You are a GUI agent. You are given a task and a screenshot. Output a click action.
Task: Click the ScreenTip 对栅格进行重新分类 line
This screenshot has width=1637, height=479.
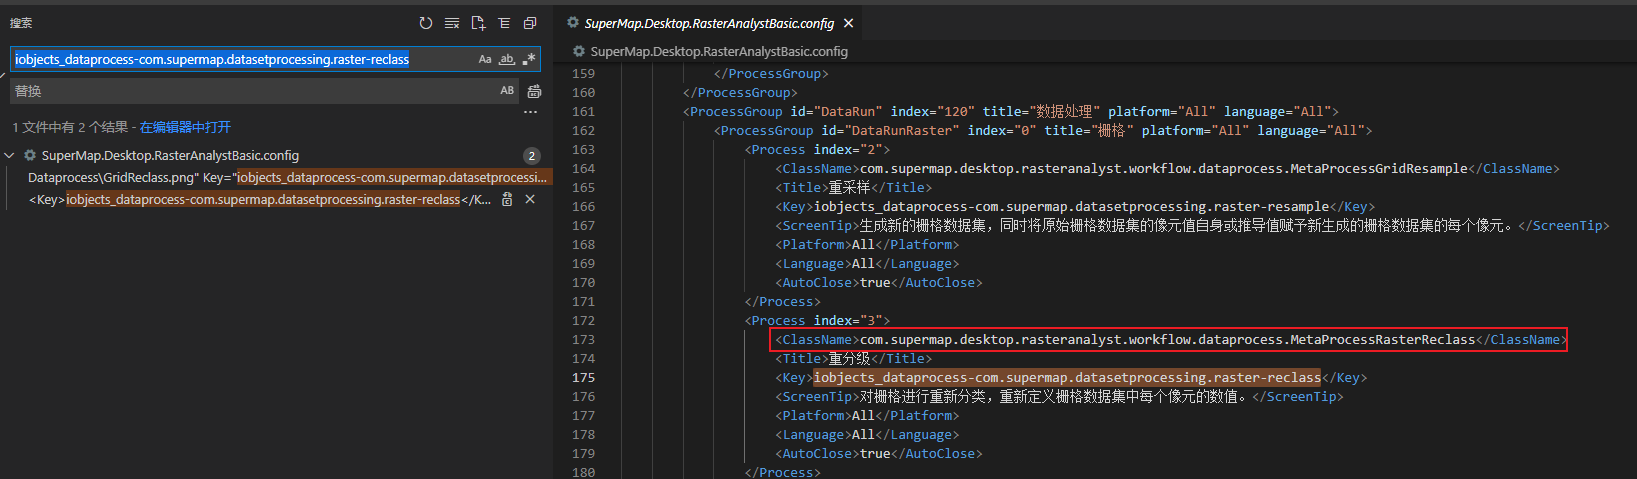click(x=1059, y=396)
